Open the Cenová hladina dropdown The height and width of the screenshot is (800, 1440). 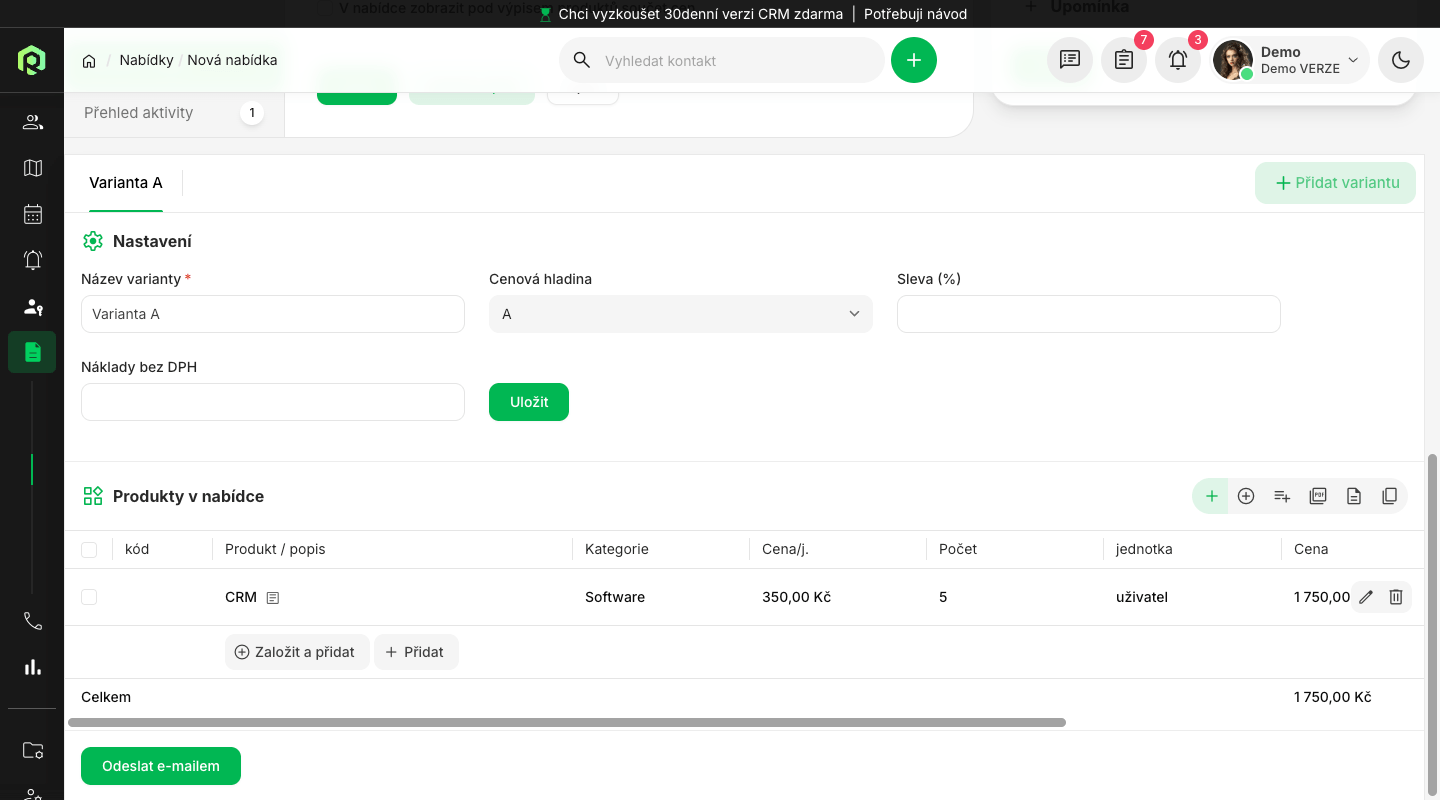[x=680, y=314]
